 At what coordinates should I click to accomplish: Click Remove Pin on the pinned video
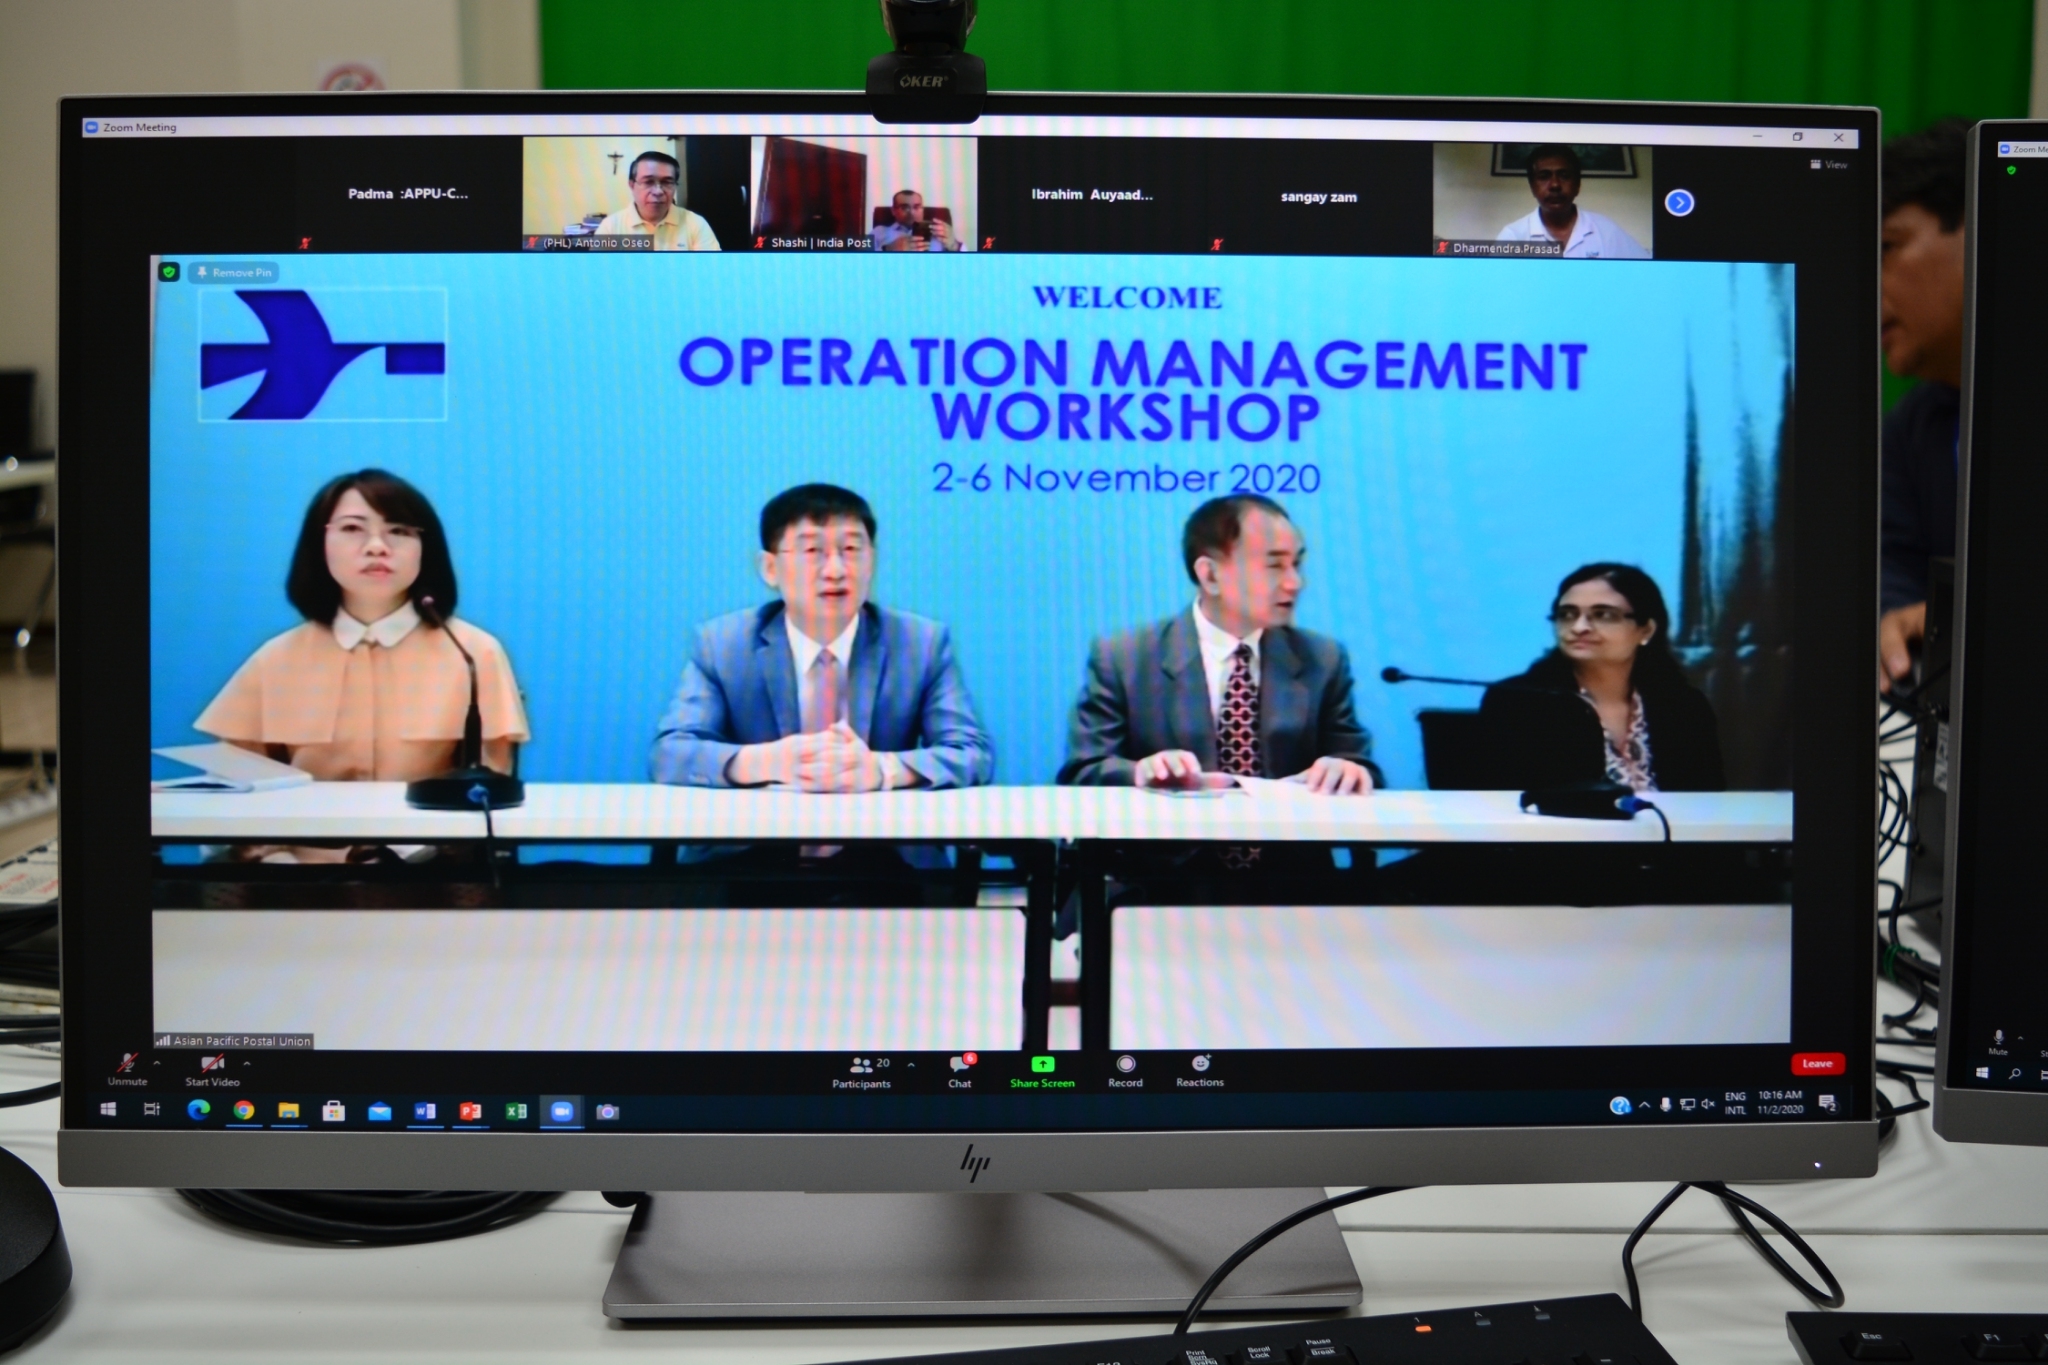(x=234, y=272)
